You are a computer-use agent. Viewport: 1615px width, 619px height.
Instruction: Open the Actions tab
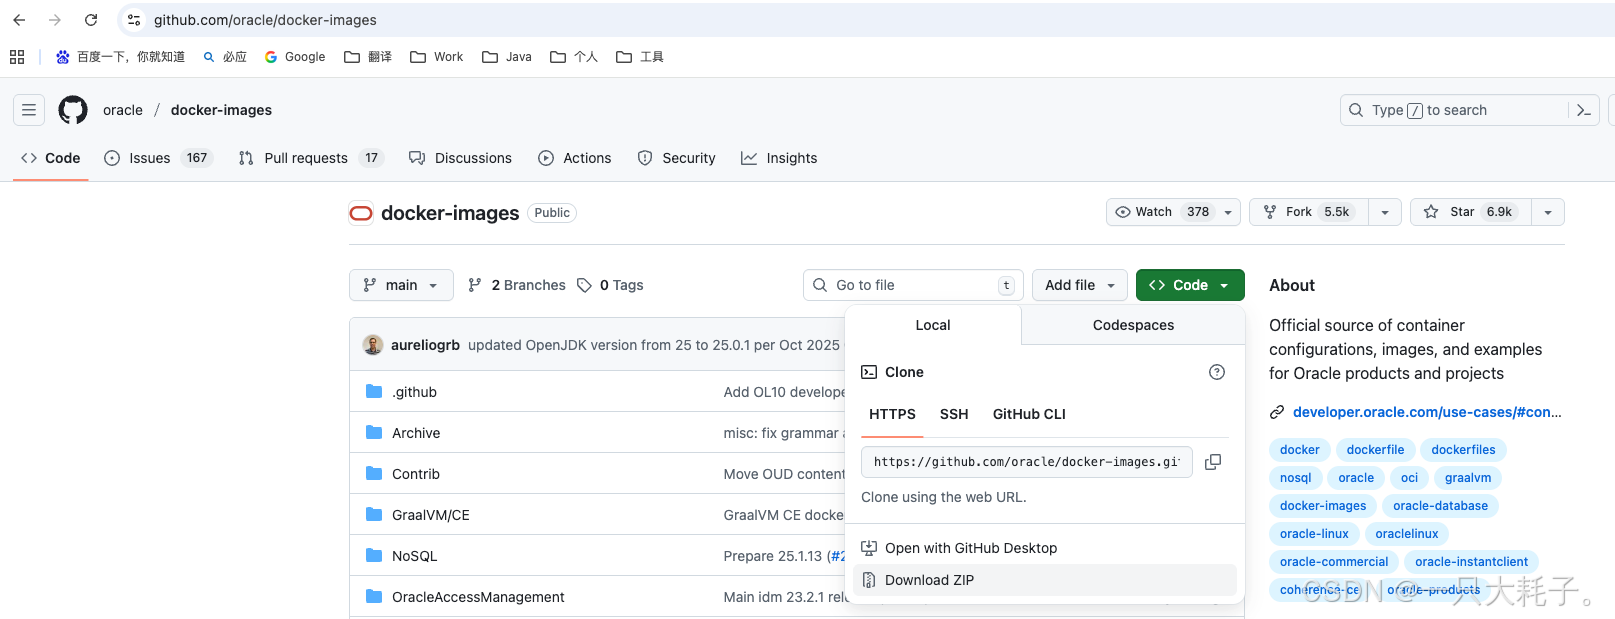575,158
